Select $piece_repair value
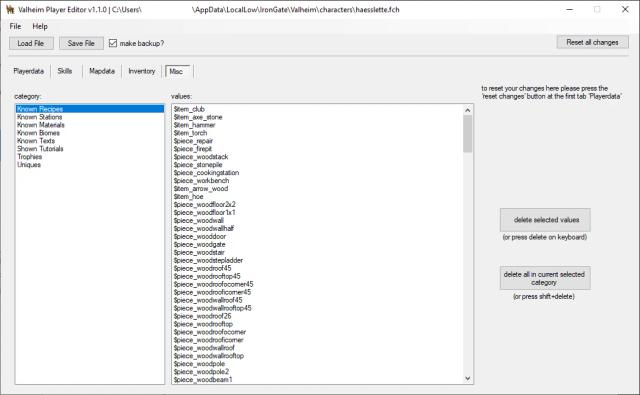Screen dimensions: 640x395 (317, 141)
